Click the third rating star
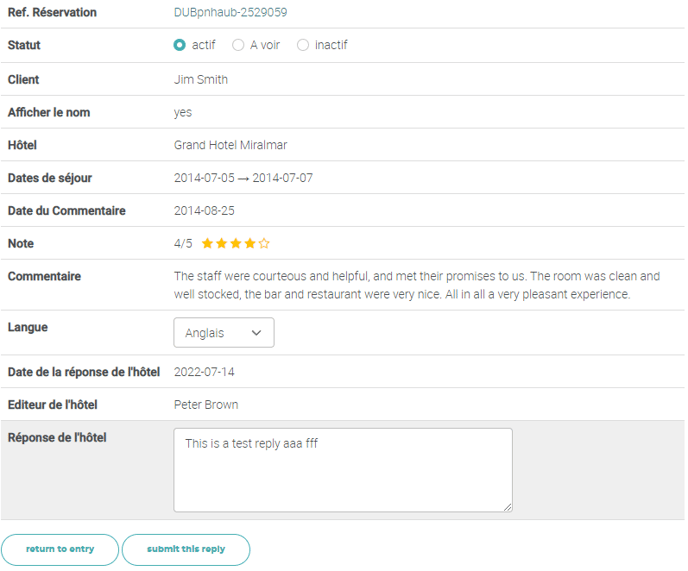Viewport: 688px width, 571px height. pyautogui.click(x=236, y=243)
